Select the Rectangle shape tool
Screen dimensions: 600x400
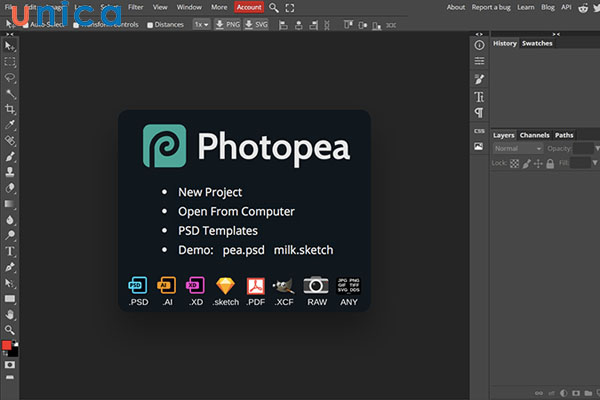pos(10,299)
